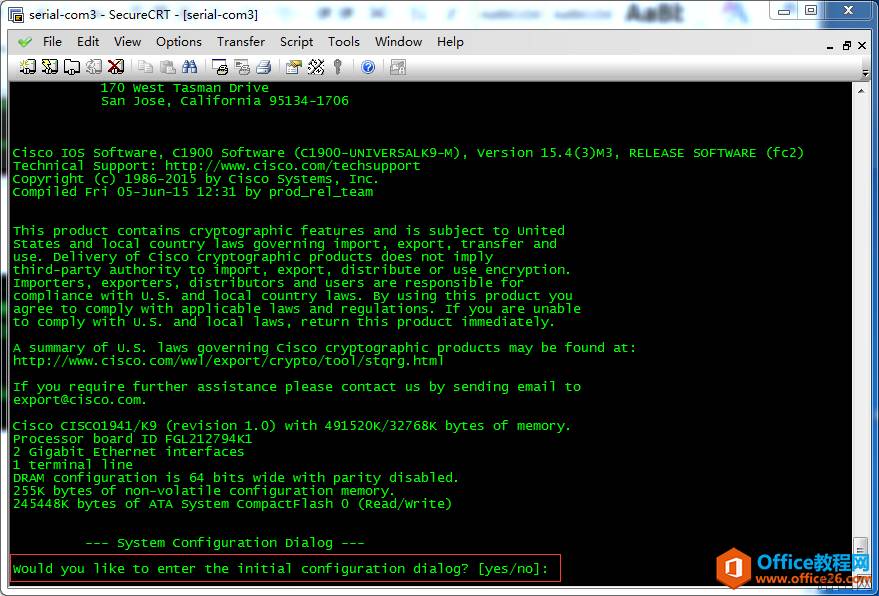Click the 'Copyright (c) 1986-2015' line

[196, 179]
